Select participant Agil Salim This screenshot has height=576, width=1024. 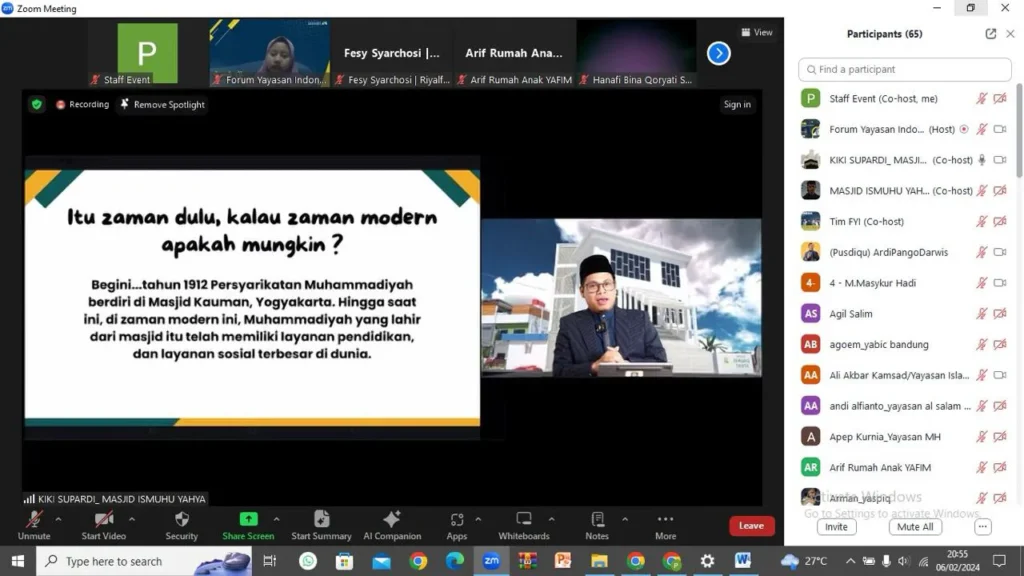pos(904,313)
